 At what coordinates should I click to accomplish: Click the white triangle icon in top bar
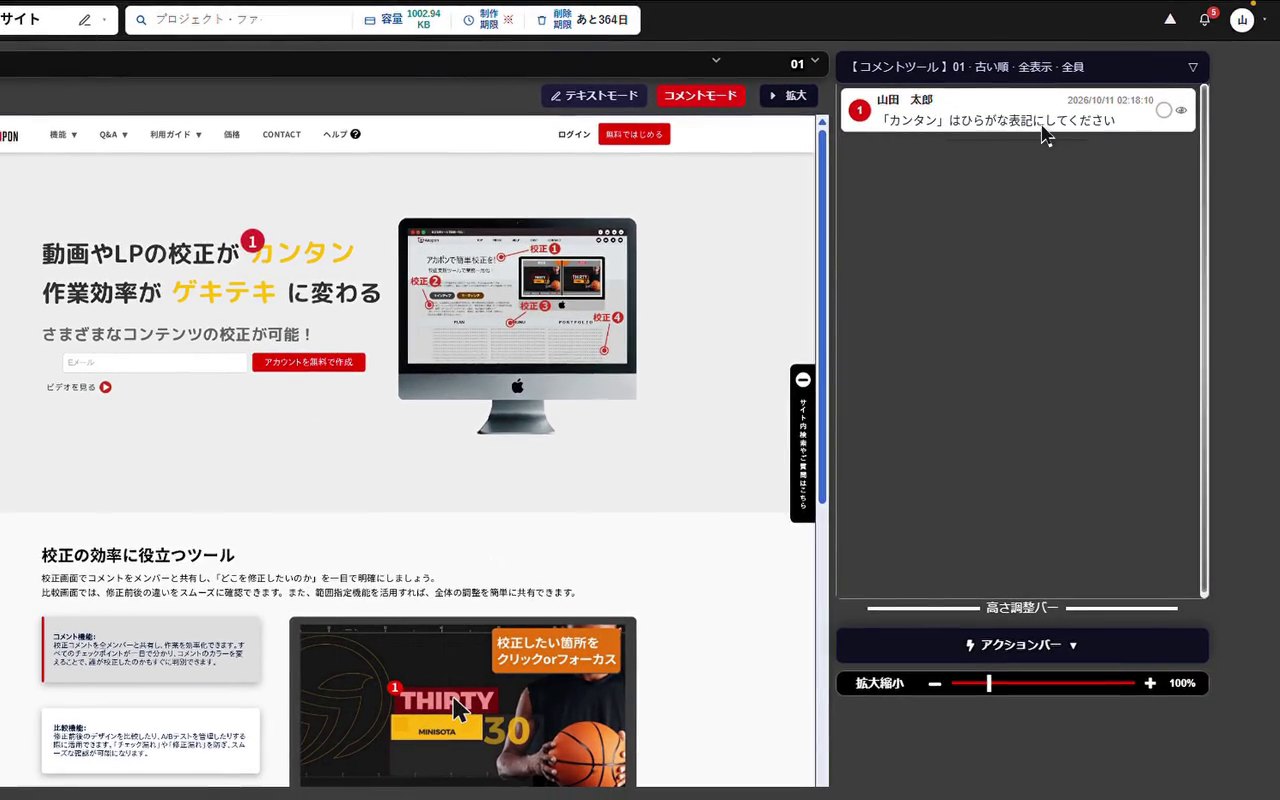[1170, 19]
